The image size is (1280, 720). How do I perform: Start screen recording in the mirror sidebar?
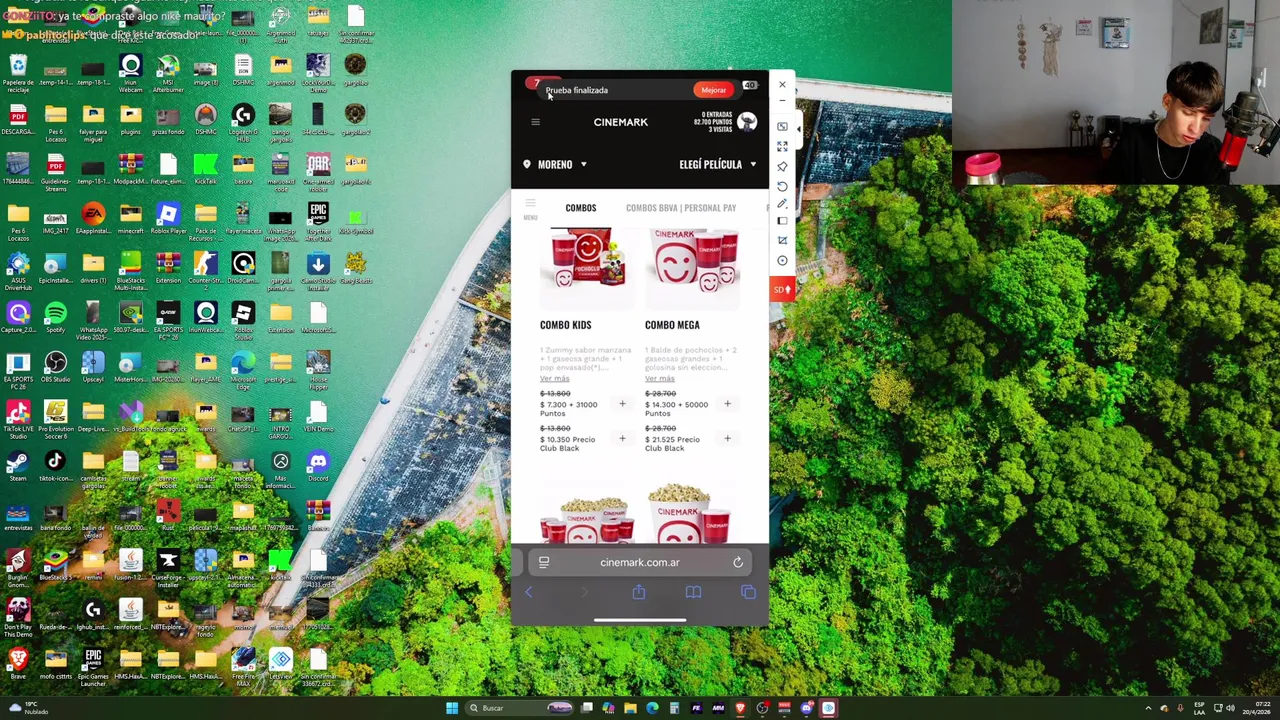pos(782,260)
